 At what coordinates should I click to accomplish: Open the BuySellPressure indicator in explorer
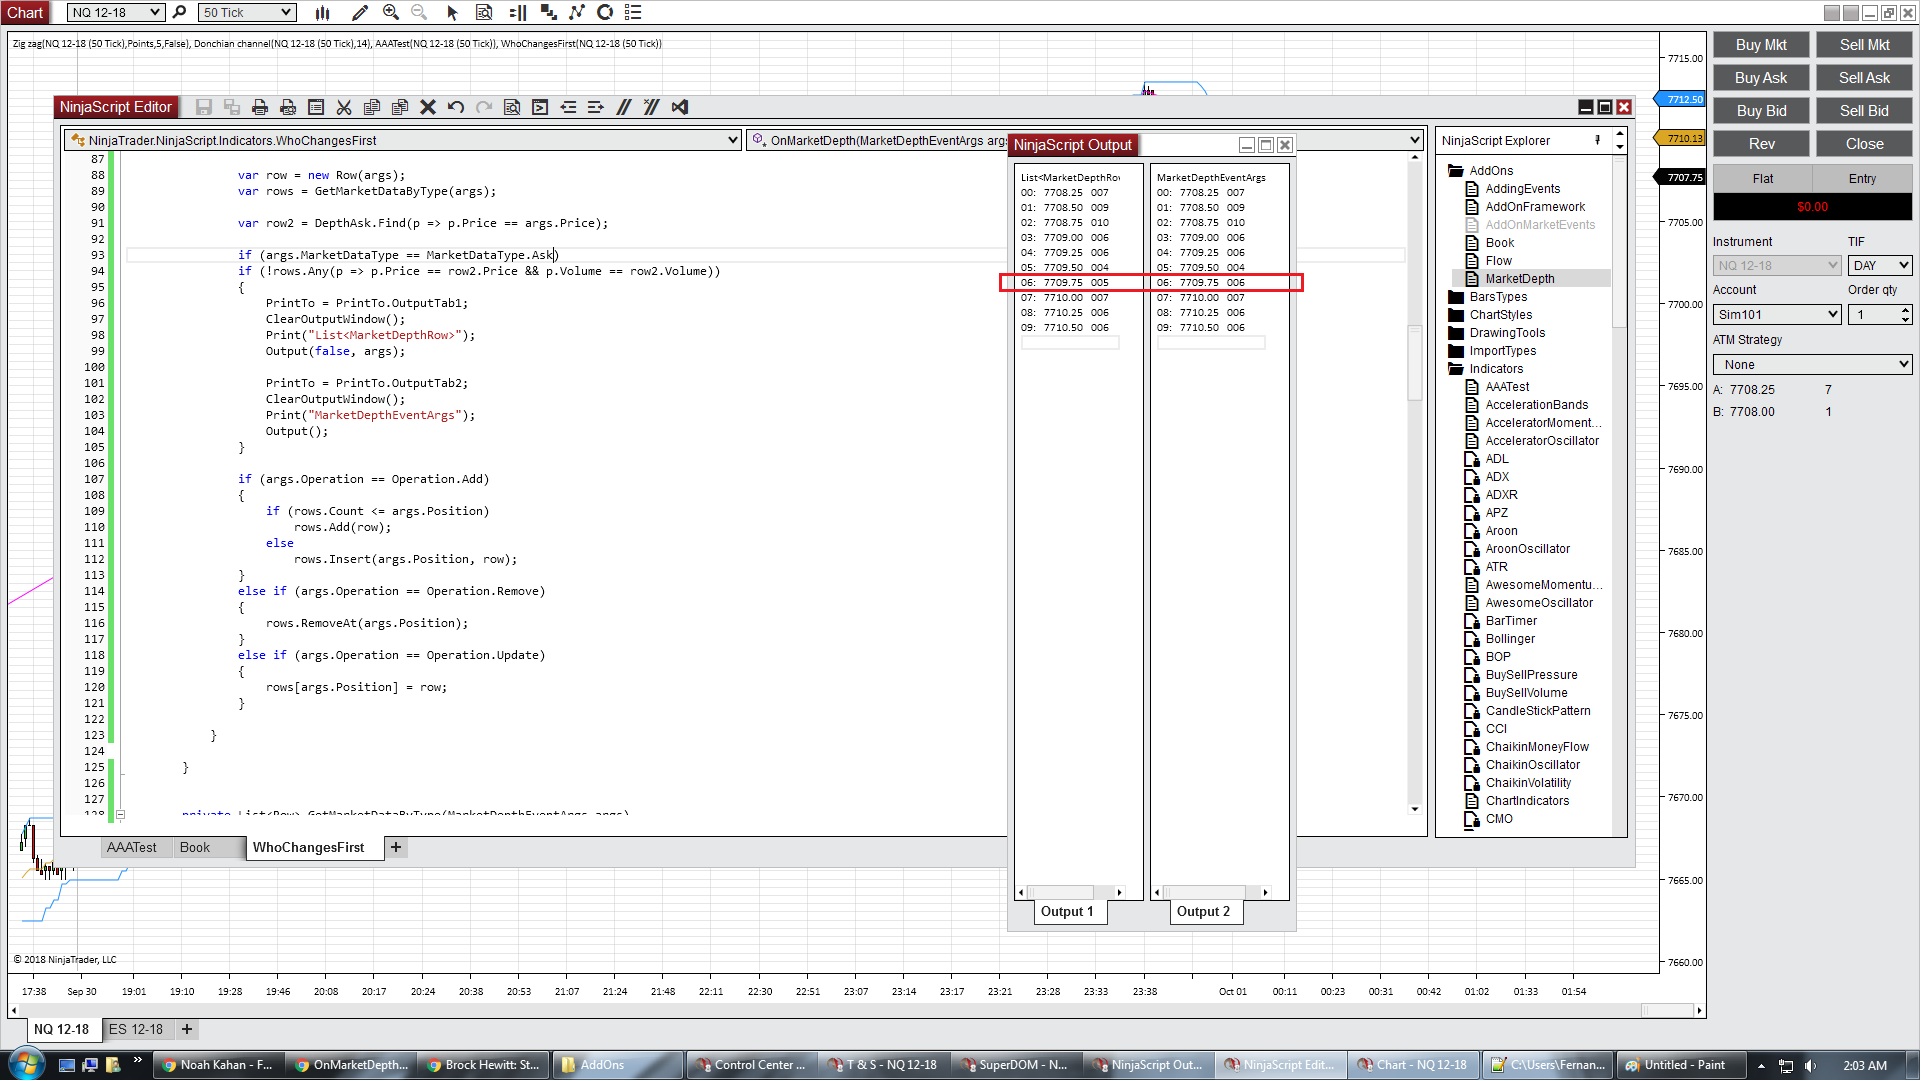1531,675
